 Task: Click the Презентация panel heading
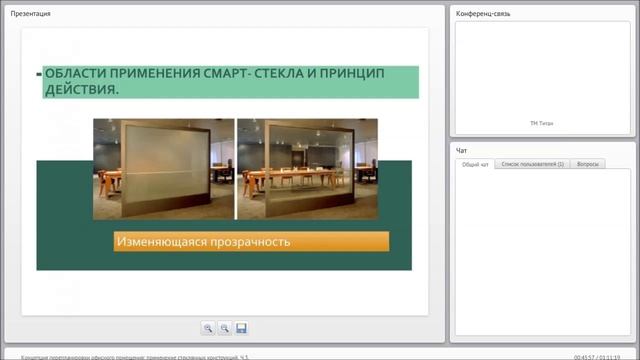[31, 13]
